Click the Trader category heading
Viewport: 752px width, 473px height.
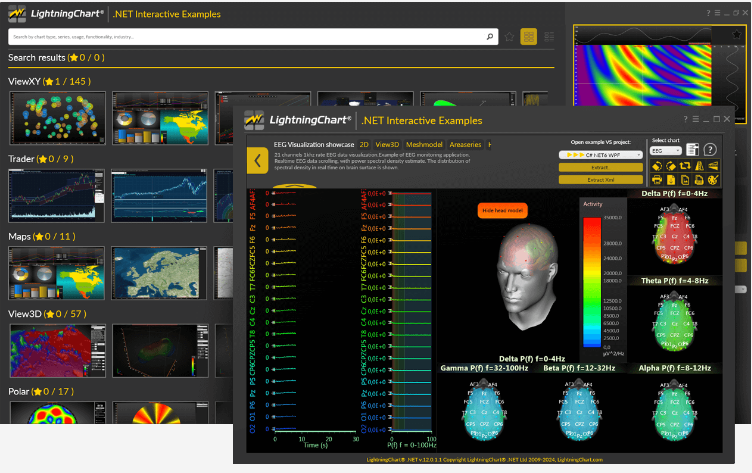(x=41, y=159)
